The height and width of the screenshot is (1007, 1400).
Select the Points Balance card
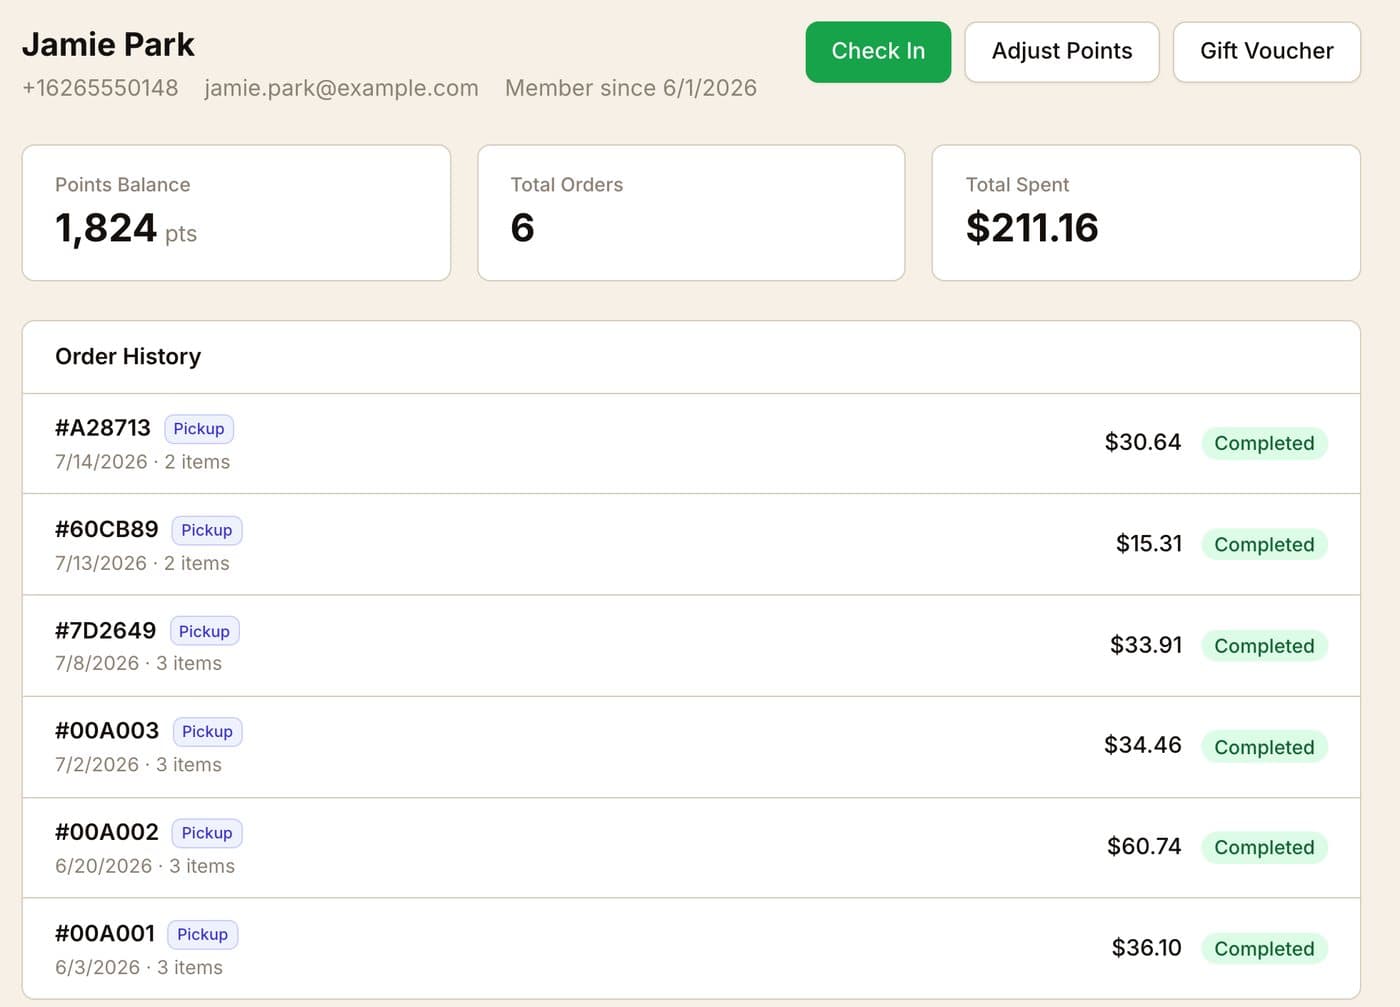tap(236, 213)
